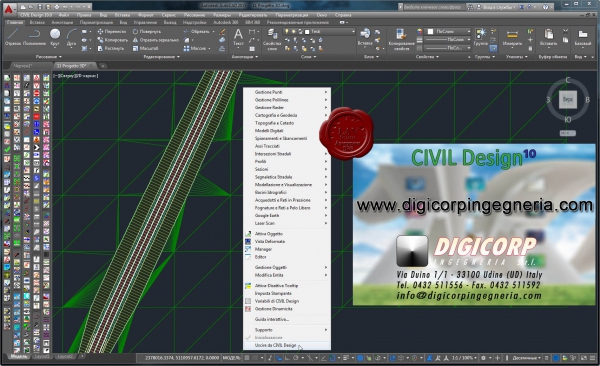Screen dimensions: 600x366
Task: Click Вход в службы sign-in
Action: click(x=496, y=7)
